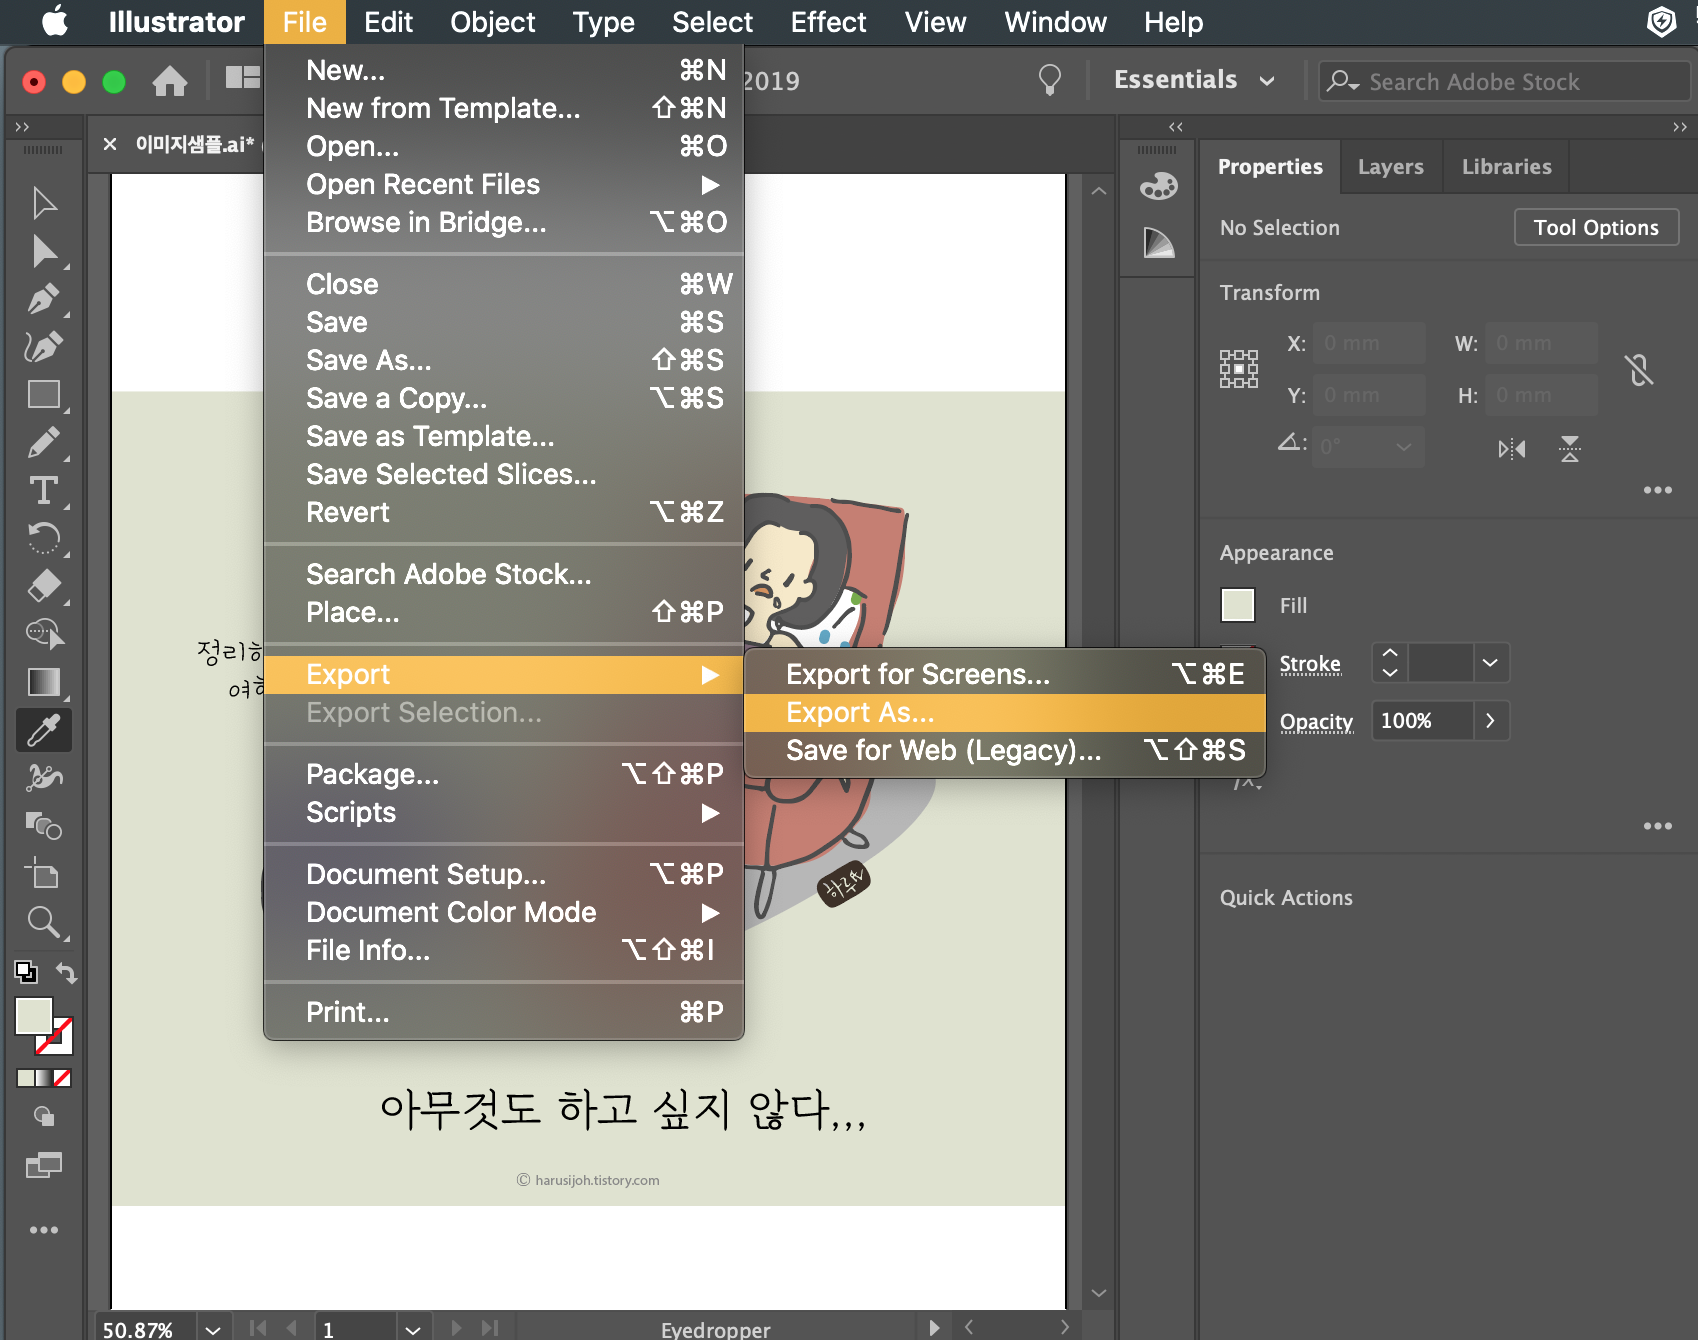Viewport: 1698px width, 1340px height.
Task: Select the Type tool
Action: [x=44, y=490]
